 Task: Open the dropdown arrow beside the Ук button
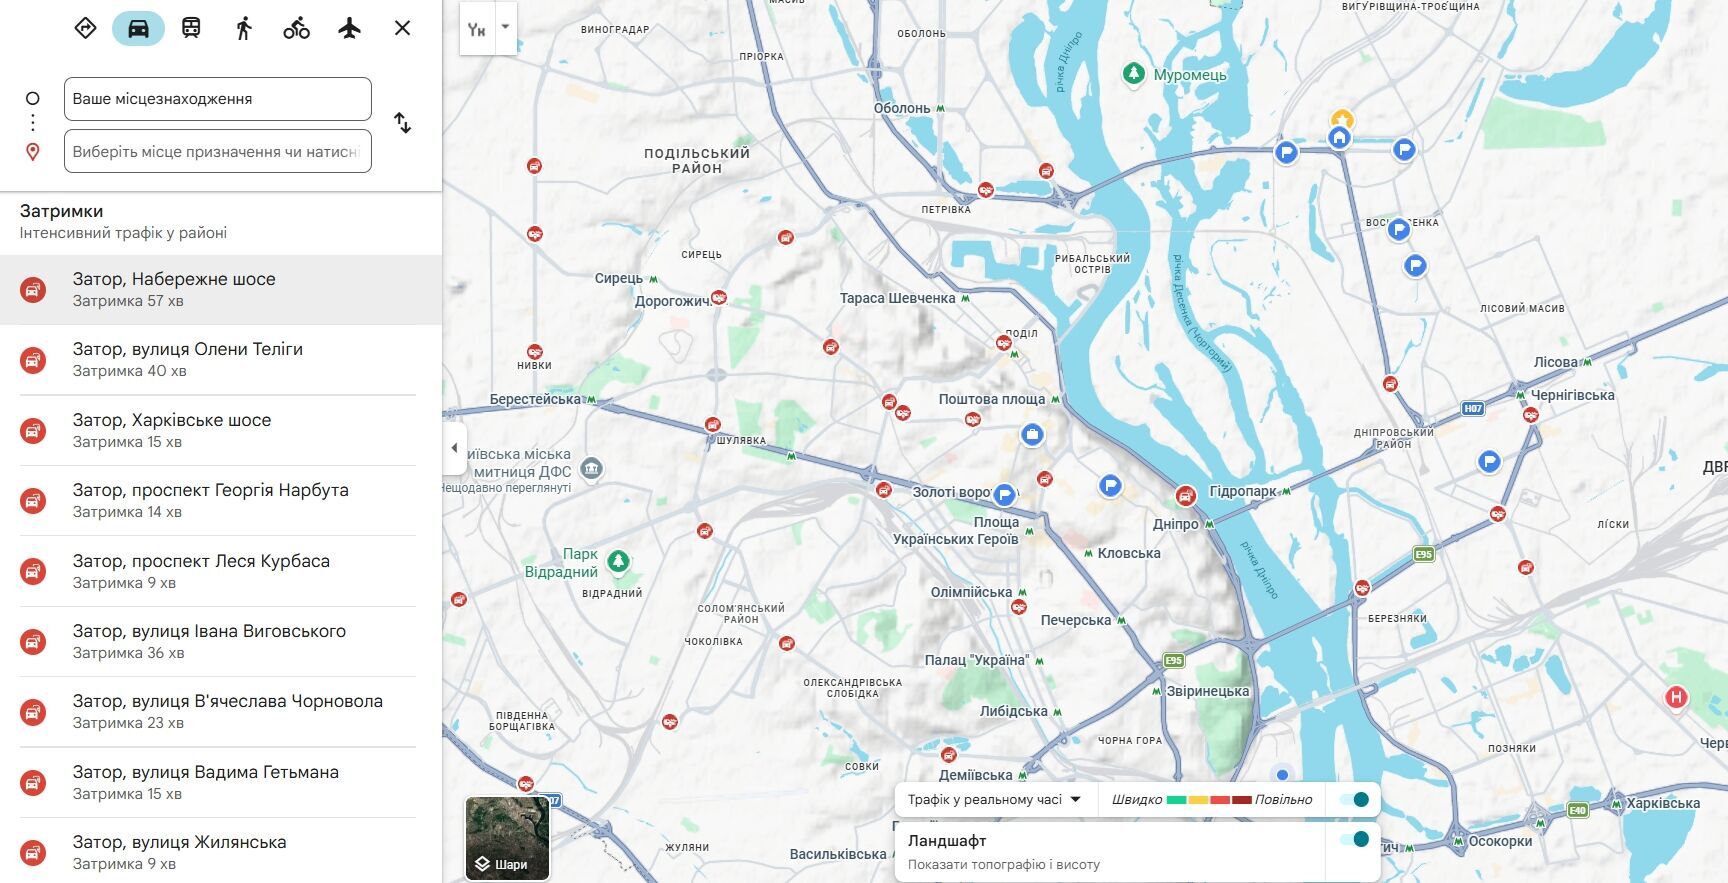(x=505, y=27)
